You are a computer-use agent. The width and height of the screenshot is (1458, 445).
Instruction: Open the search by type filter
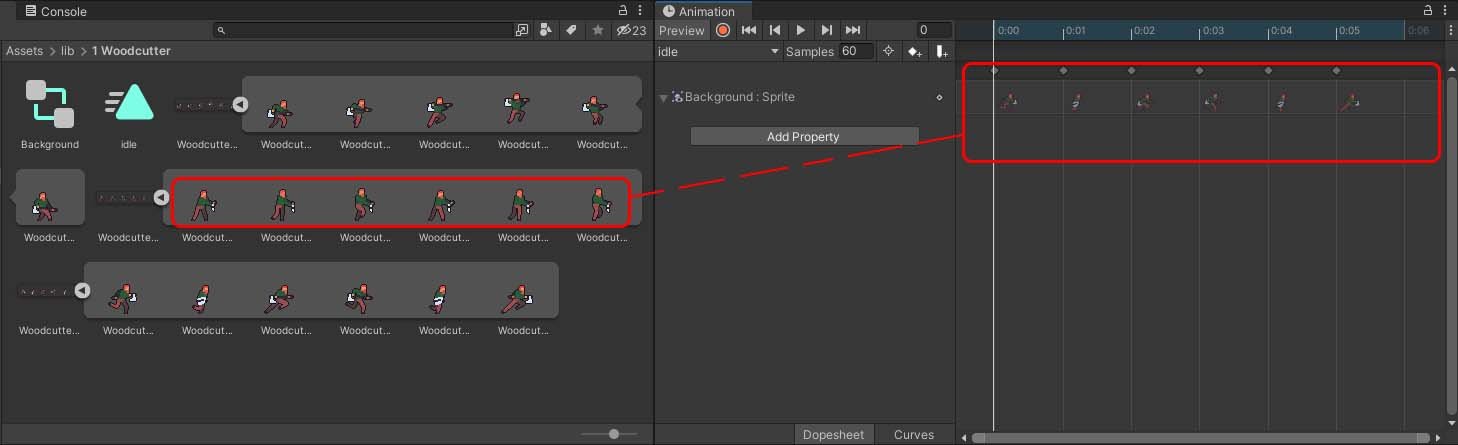click(x=546, y=30)
